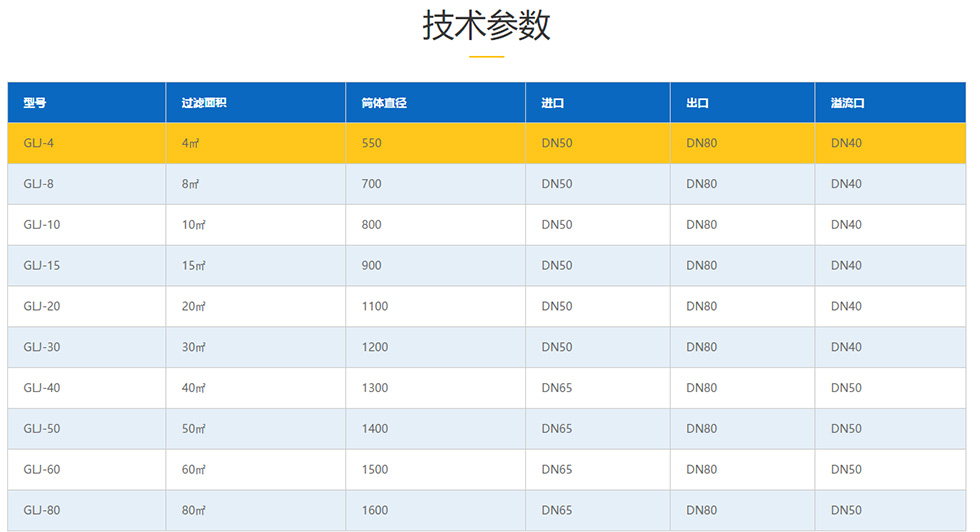Click the GLJ-10 model name

[x=42, y=225]
